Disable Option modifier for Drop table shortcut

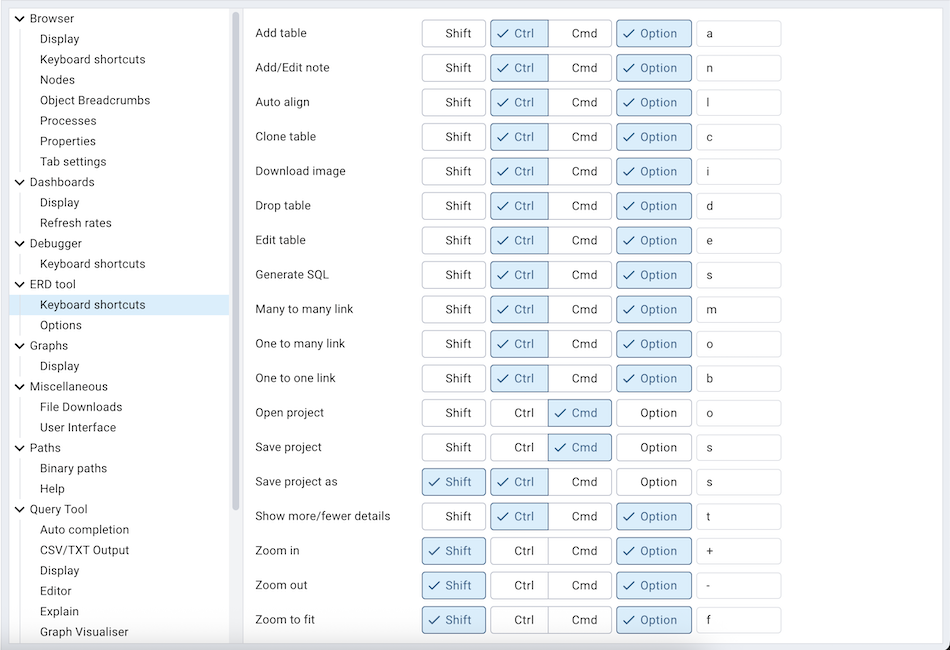(653, 206)
